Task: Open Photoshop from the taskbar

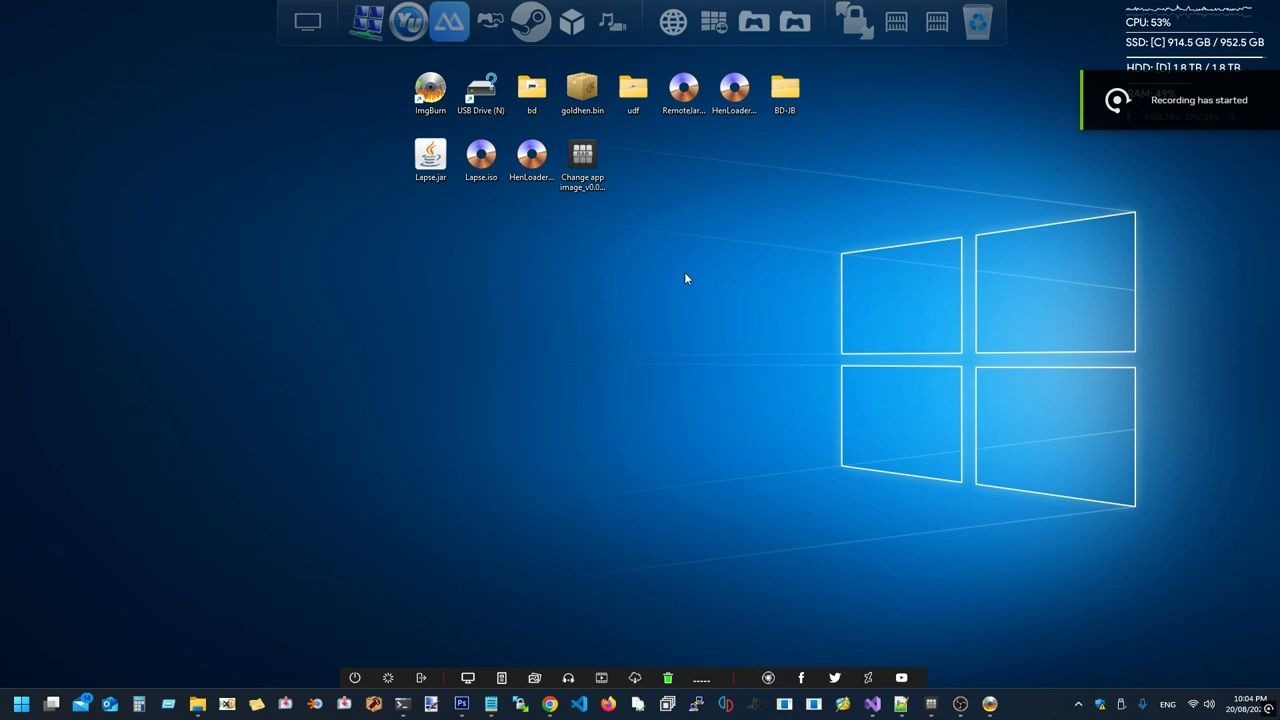Action: click(461, 704)
